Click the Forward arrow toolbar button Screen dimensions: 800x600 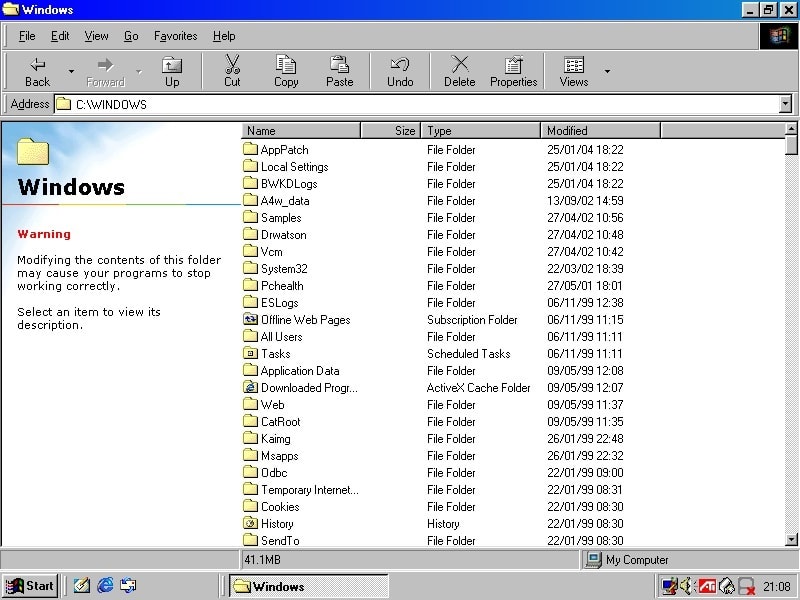[105, 71]
